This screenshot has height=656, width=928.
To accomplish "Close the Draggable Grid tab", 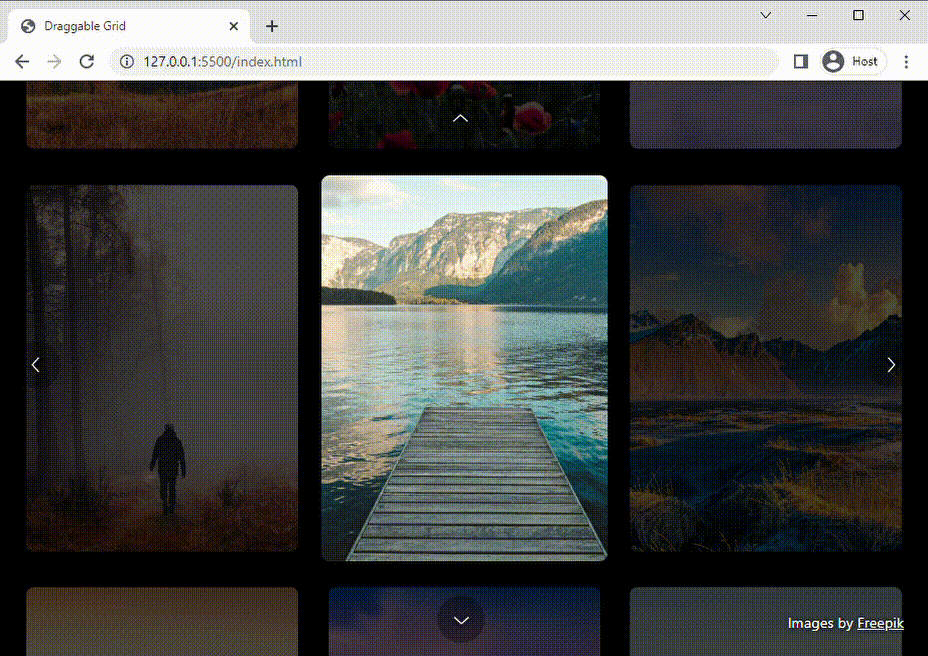I will [x=234, y=26].
